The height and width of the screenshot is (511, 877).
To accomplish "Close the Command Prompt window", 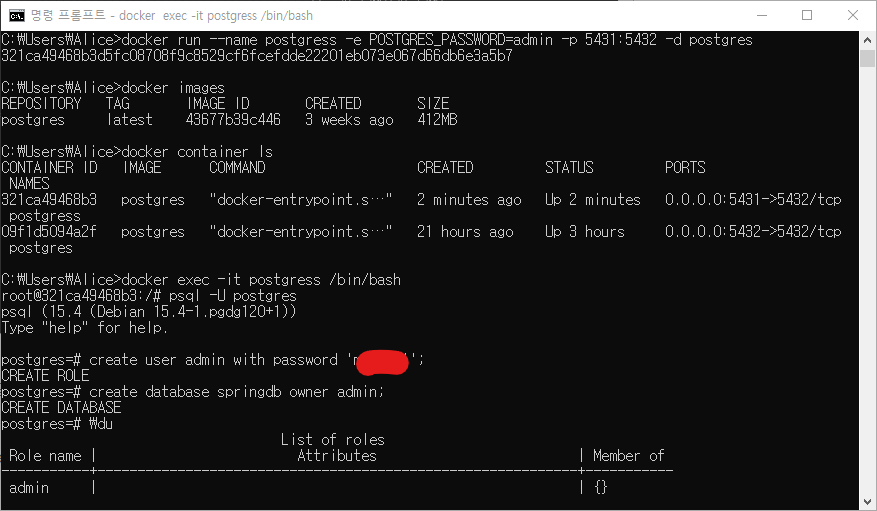I will coord(852,15).
